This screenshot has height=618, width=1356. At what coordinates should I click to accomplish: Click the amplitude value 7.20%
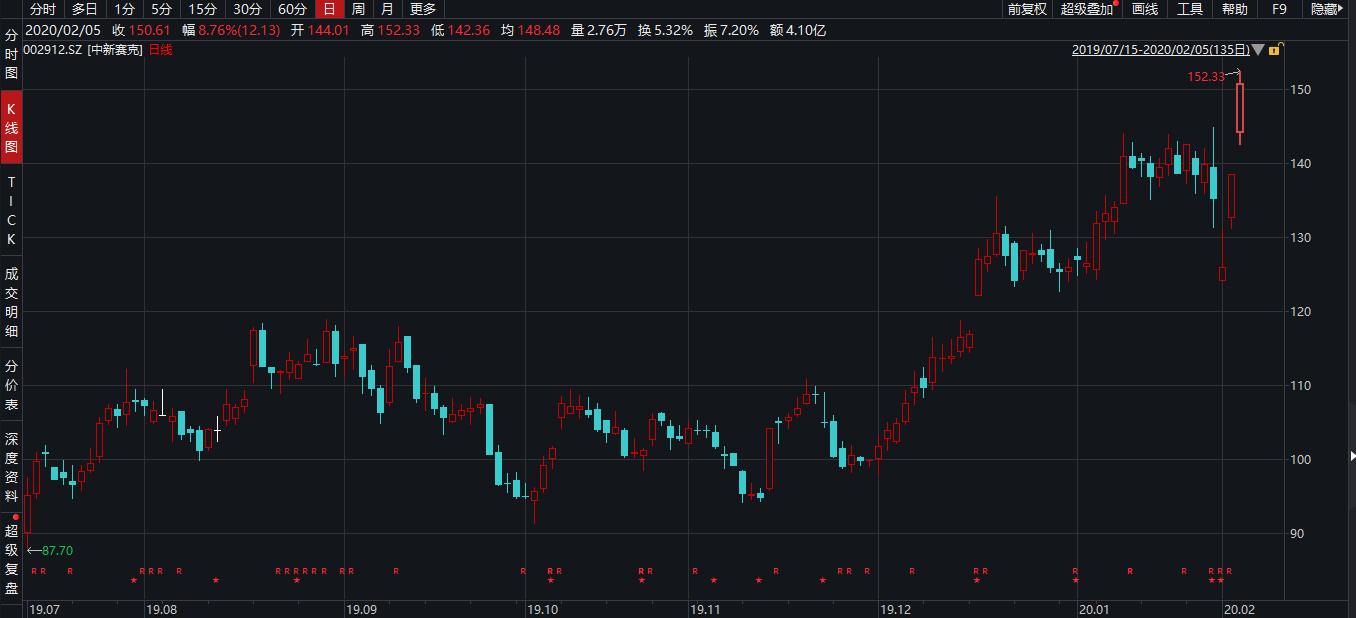[x=740, y=30]
